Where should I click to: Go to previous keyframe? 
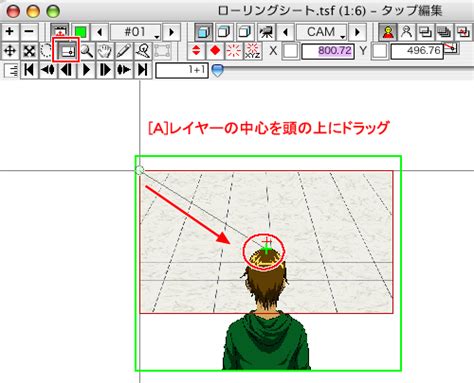point(48,70)
